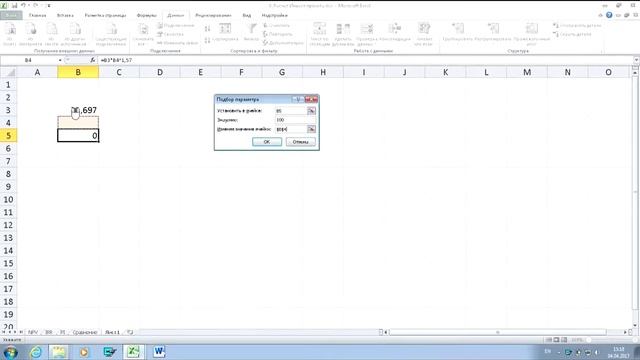Switch to the Review ribbon tab
The height and width of the screenshot is (360, 640).
coord(213,15)
